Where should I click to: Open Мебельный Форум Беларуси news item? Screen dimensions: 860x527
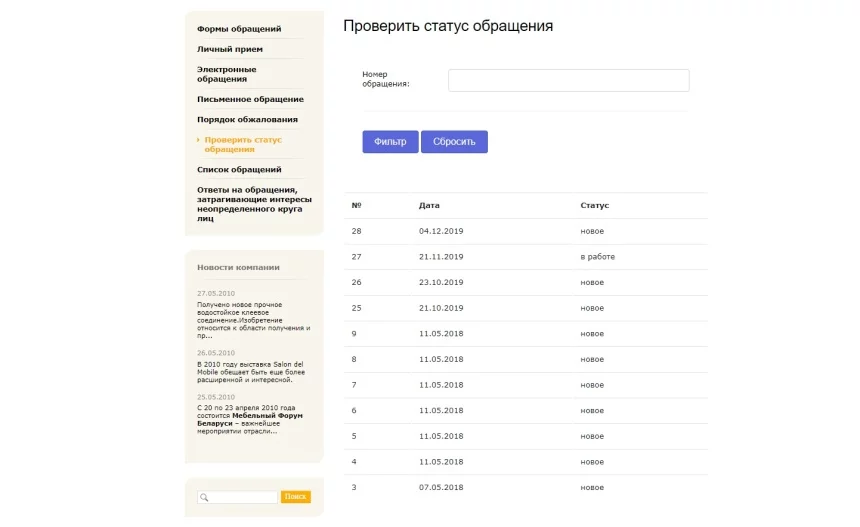click(250, 419)
